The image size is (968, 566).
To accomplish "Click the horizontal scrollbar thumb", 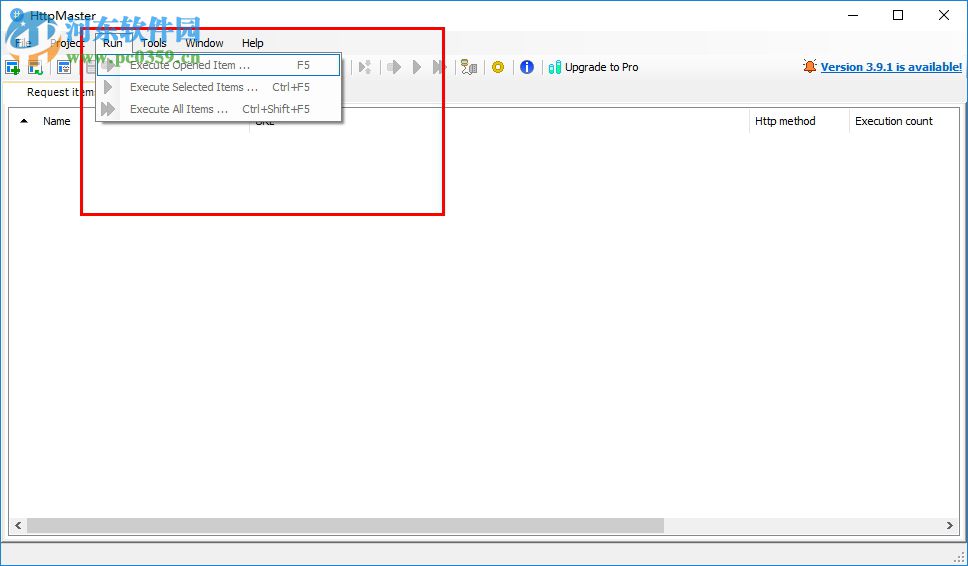I will point(345,525).
